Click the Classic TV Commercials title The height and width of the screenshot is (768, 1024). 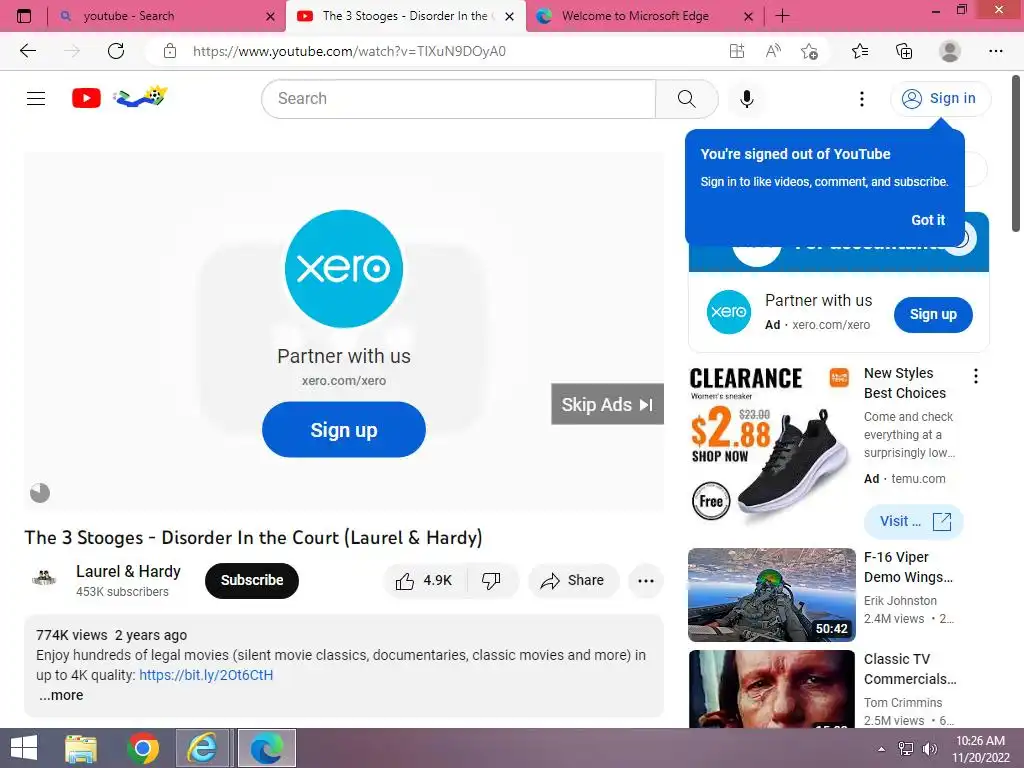click(910, 669)
